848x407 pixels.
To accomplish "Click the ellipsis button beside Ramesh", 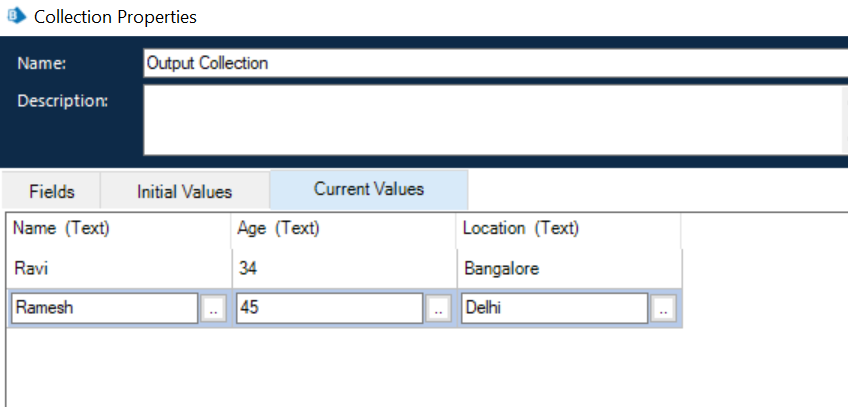I will pos(213,309).
